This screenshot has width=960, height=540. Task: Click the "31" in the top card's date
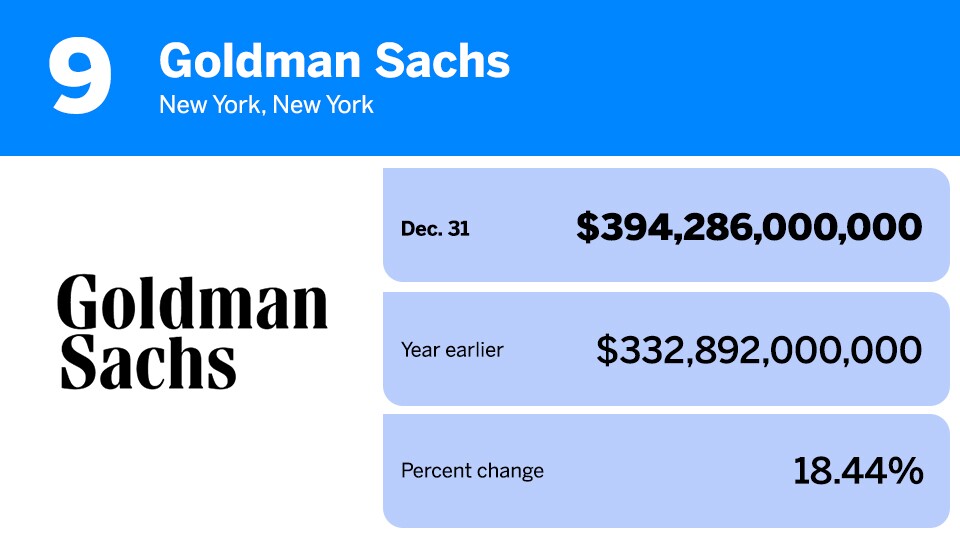click(458, 228)
